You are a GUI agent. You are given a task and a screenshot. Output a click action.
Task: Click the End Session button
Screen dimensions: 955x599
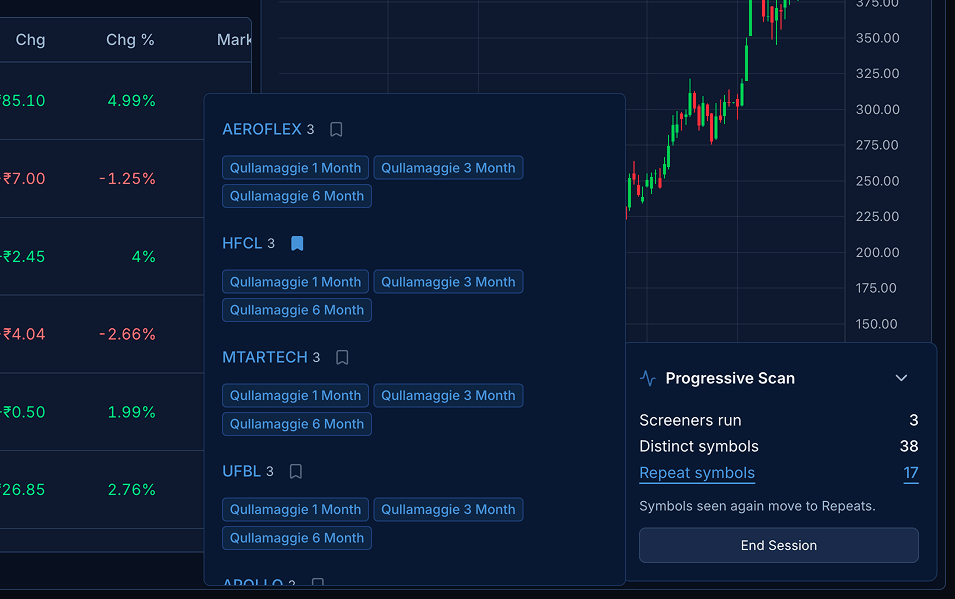point(778,545)
